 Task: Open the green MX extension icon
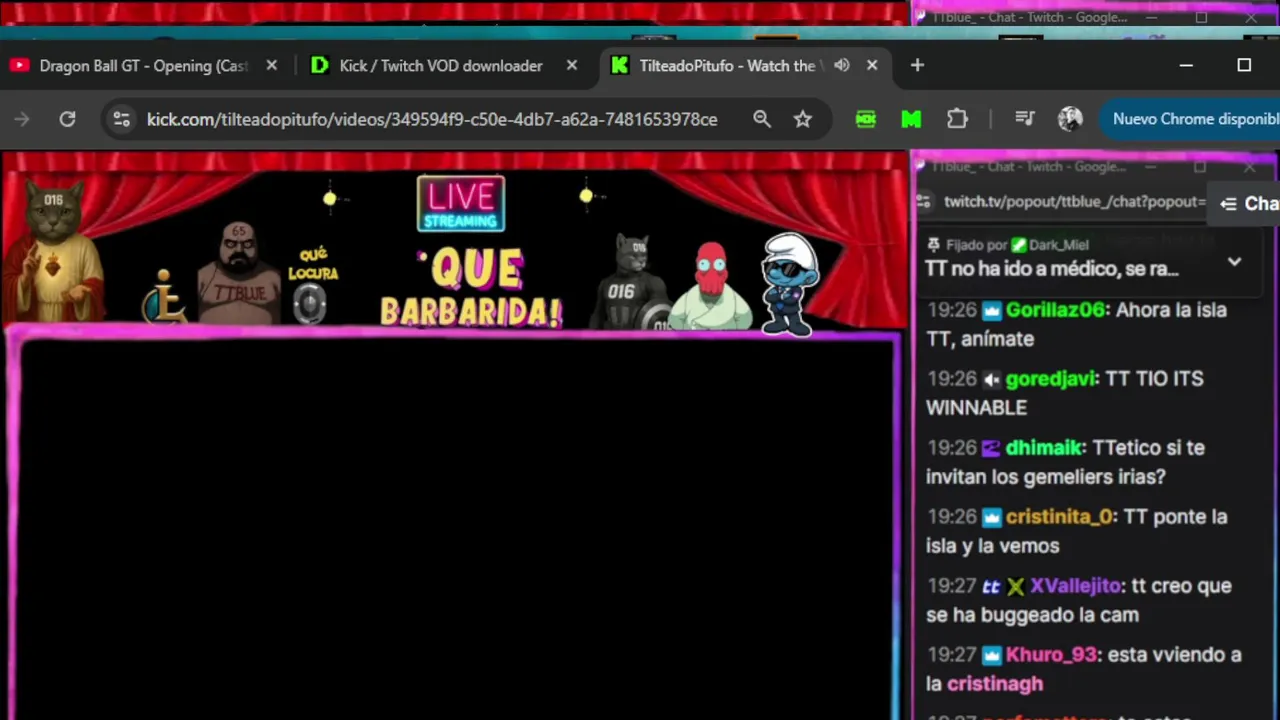pos(866,119)
